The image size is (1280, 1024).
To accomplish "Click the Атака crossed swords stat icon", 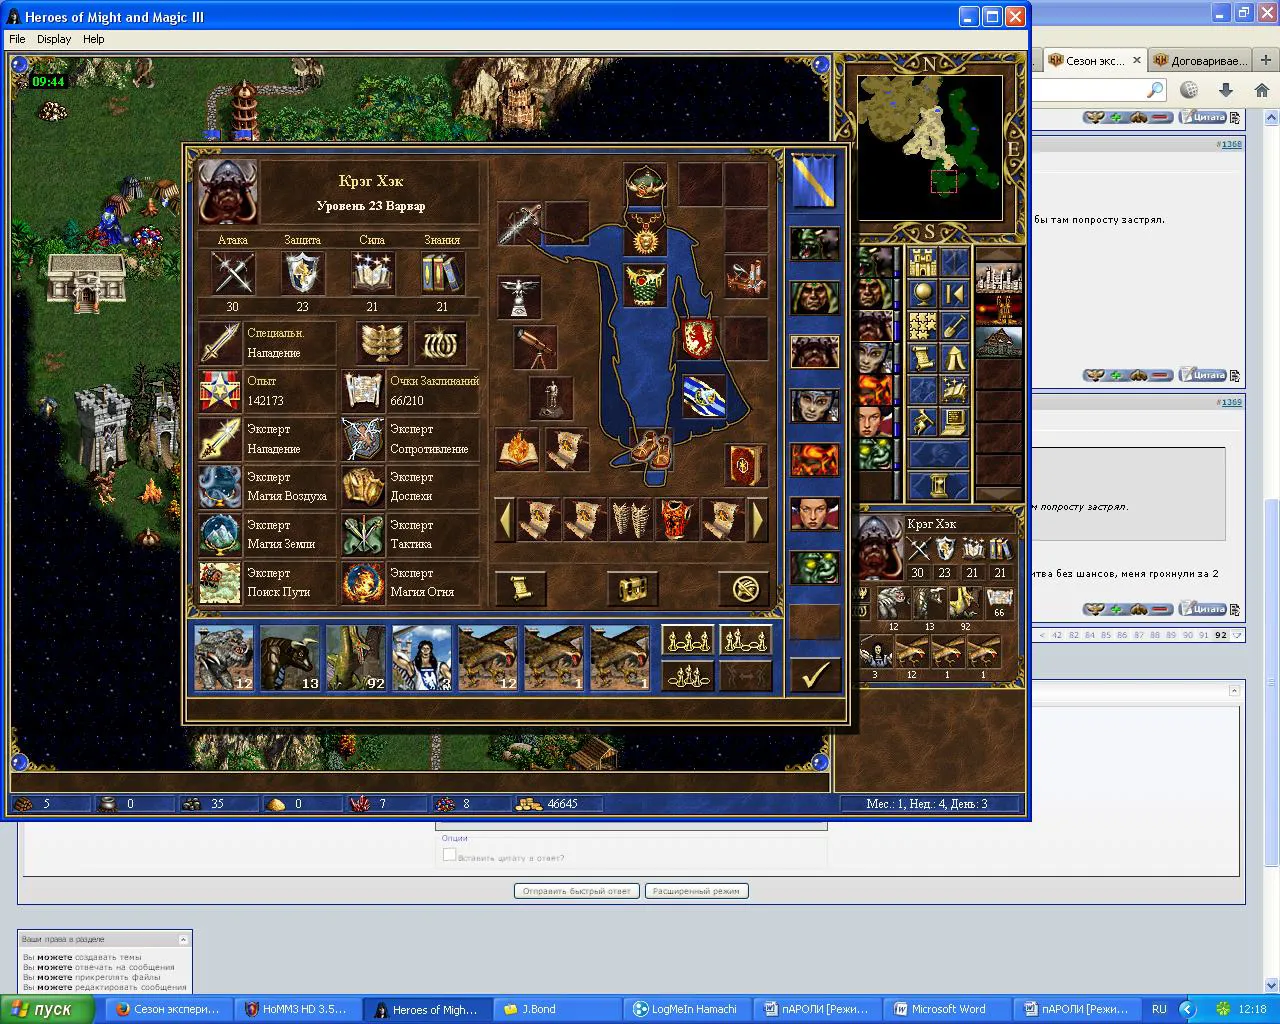I will click(x=232, y=272).
